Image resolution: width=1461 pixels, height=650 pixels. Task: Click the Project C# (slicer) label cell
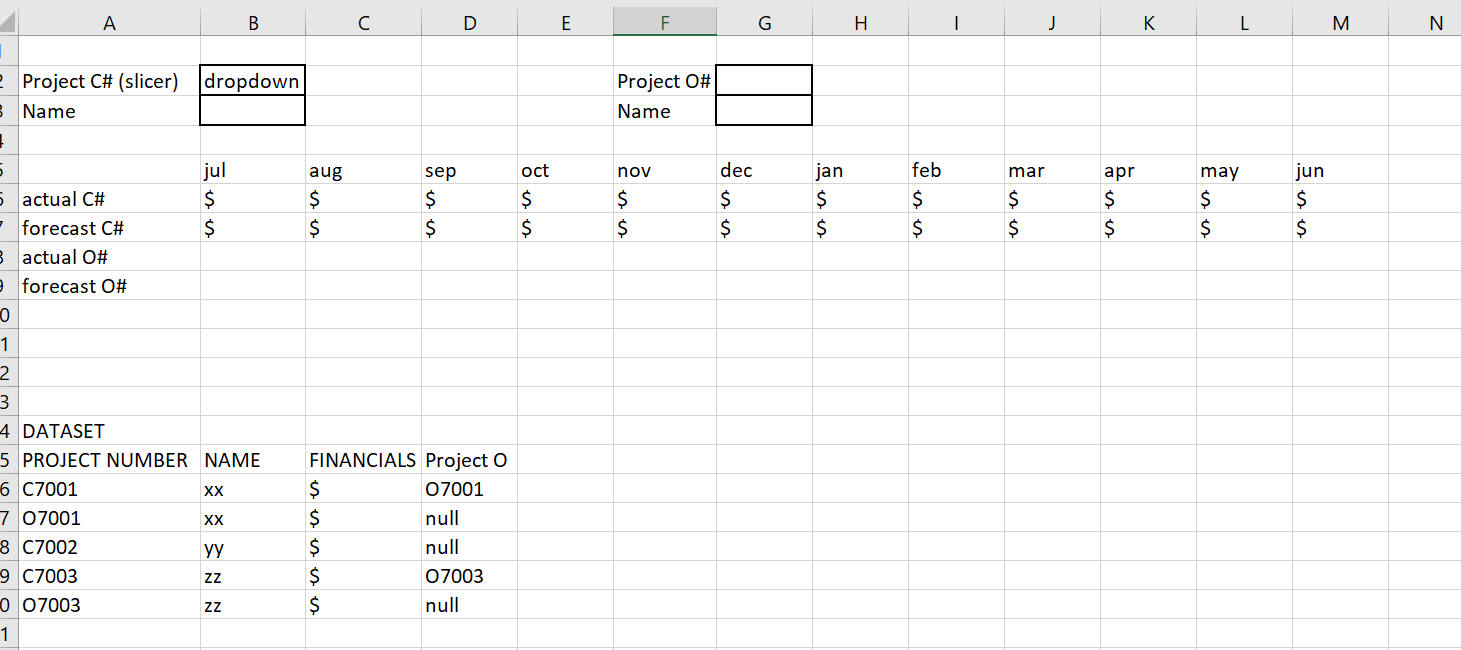[x=109, y=81]
